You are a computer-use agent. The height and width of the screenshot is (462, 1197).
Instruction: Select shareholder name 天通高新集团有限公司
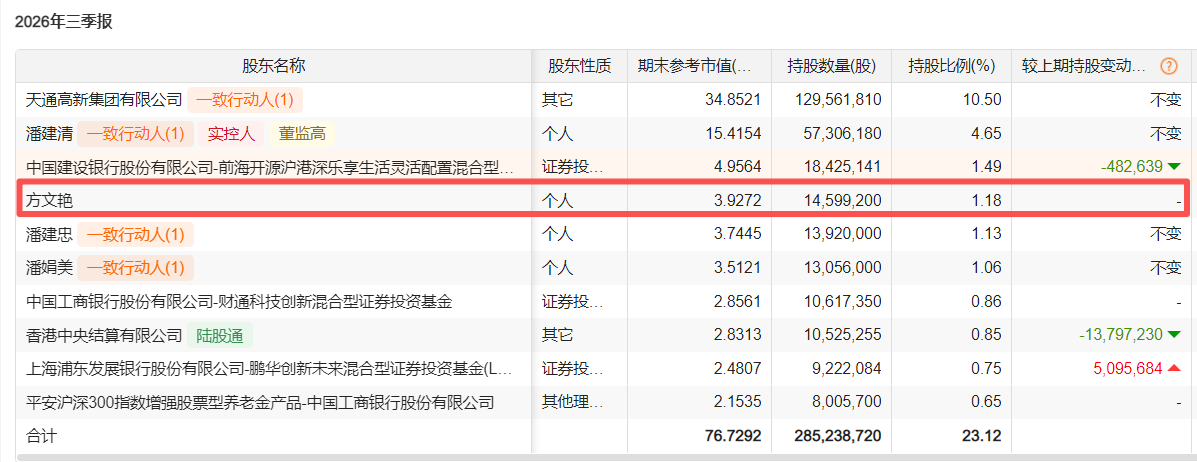[x=104, y=99]
